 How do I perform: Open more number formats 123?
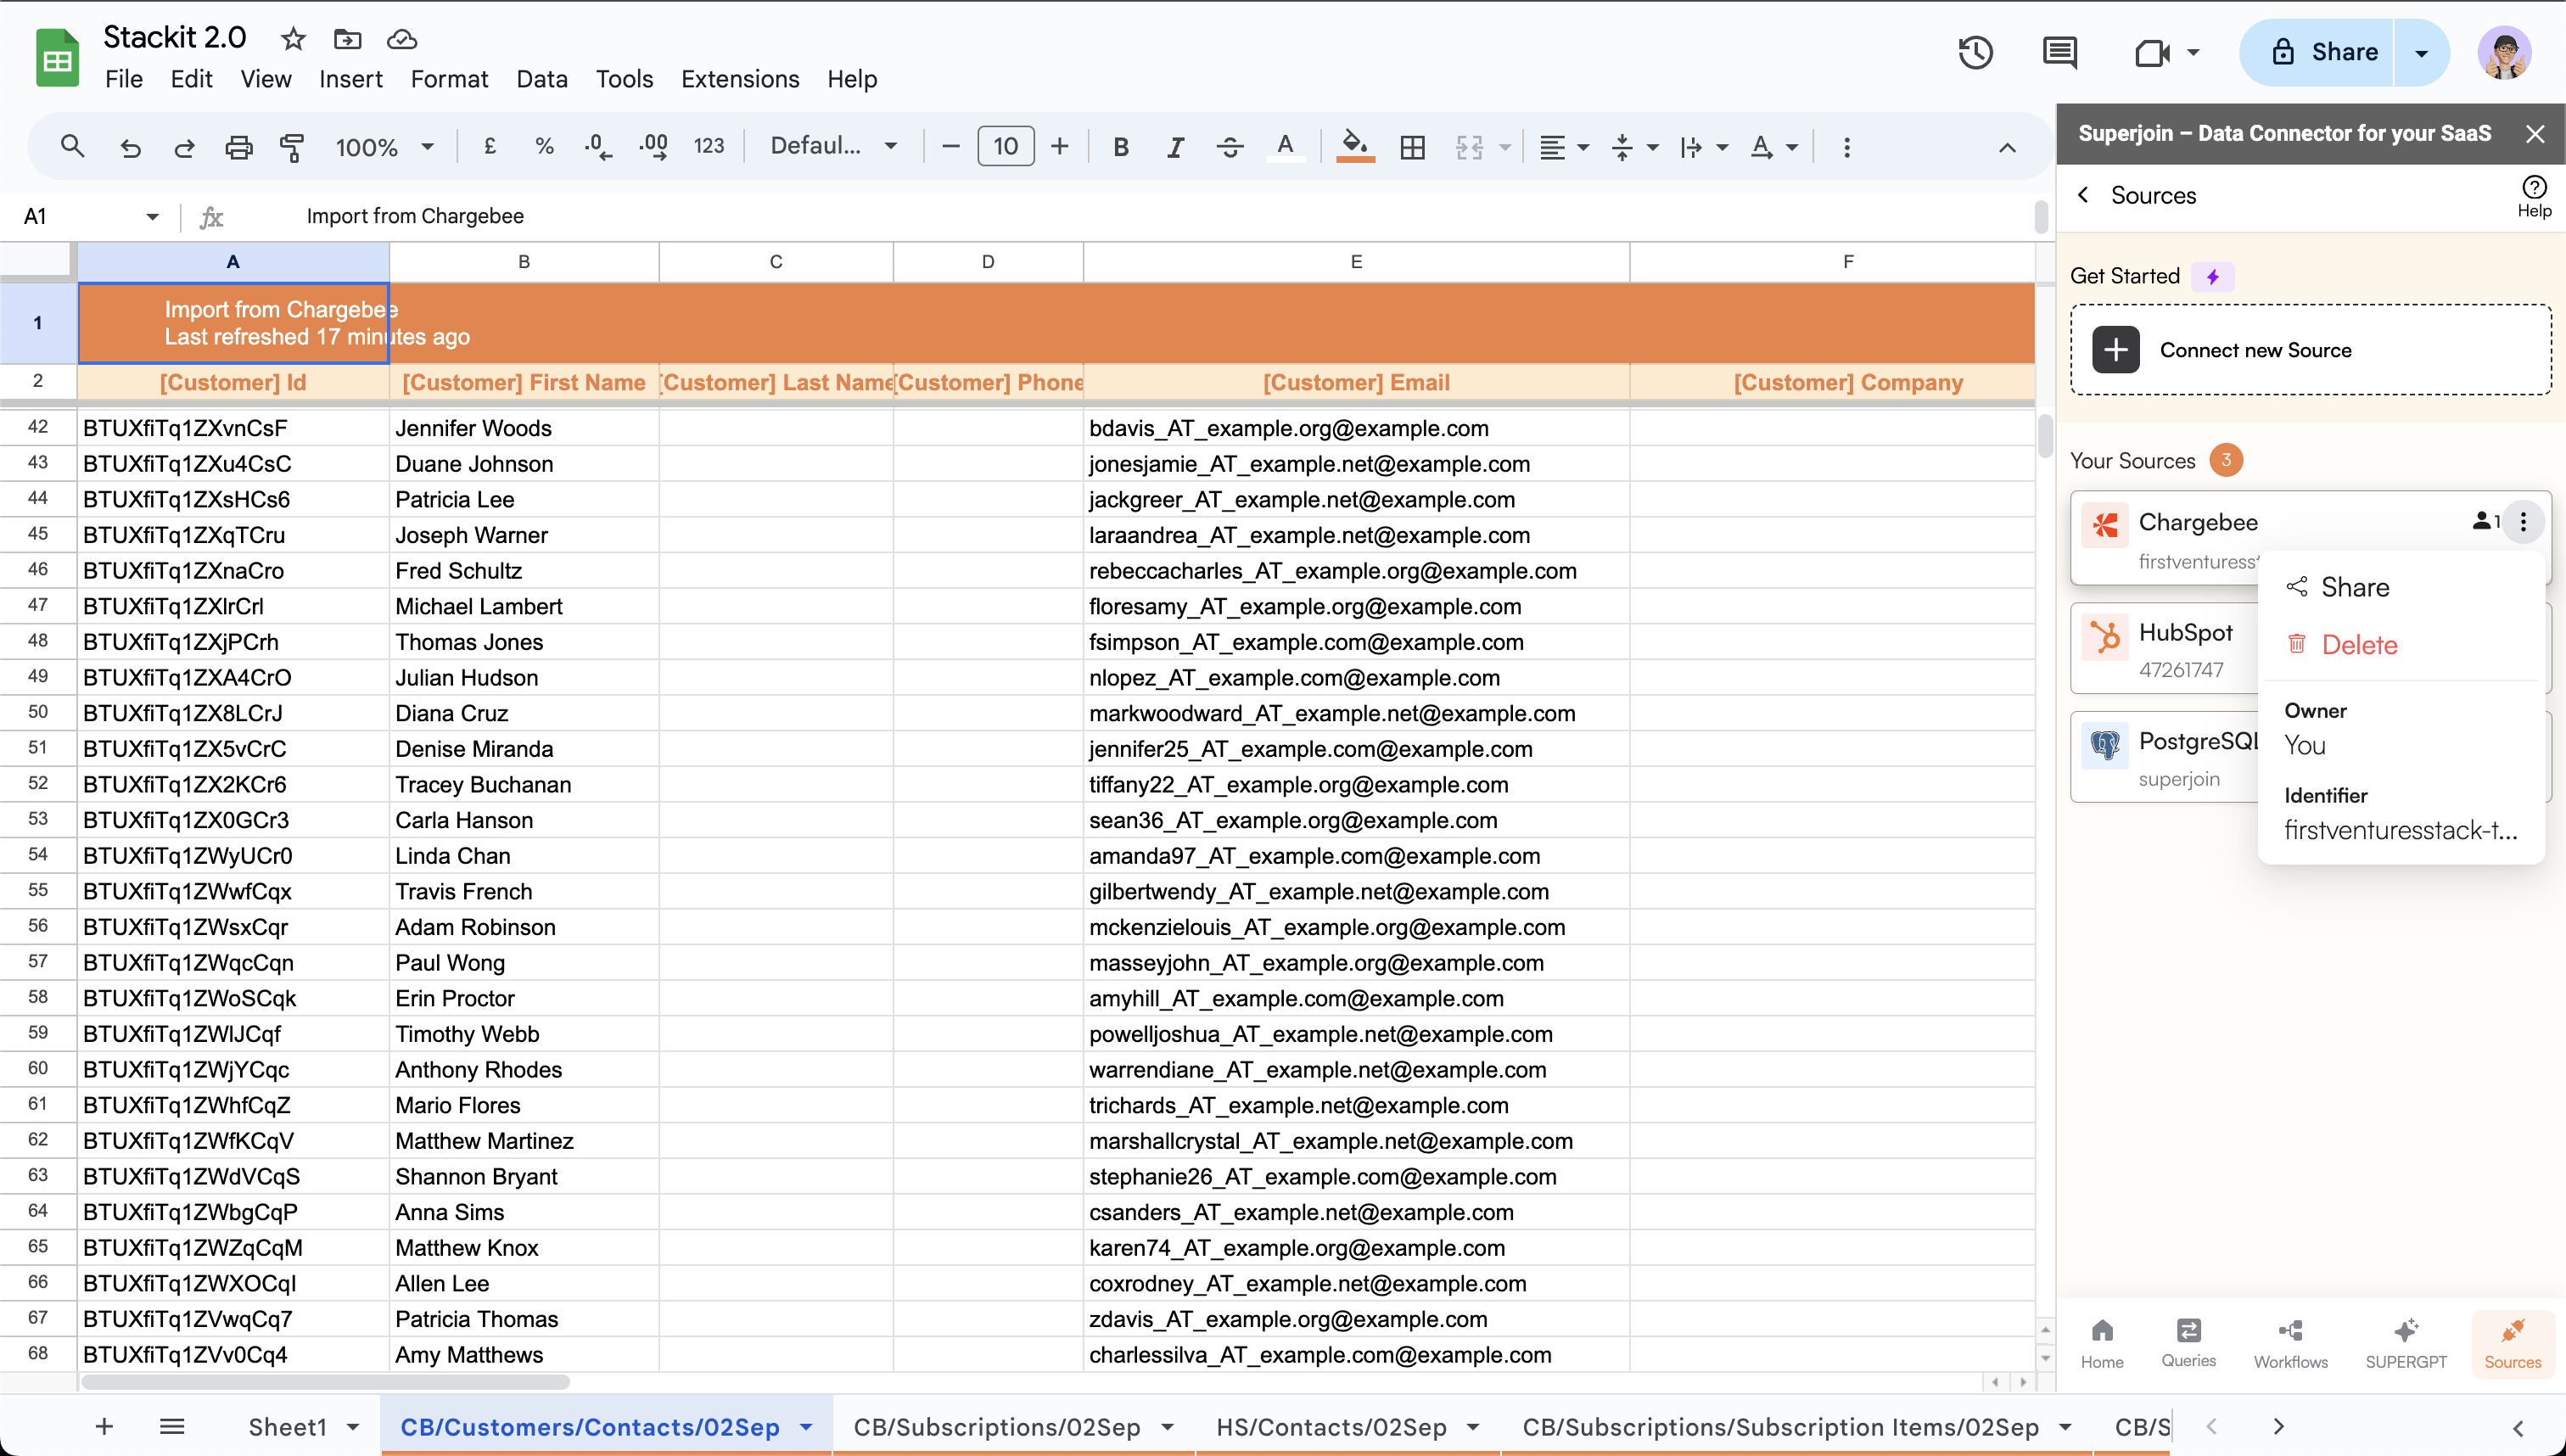click(709, 147)
